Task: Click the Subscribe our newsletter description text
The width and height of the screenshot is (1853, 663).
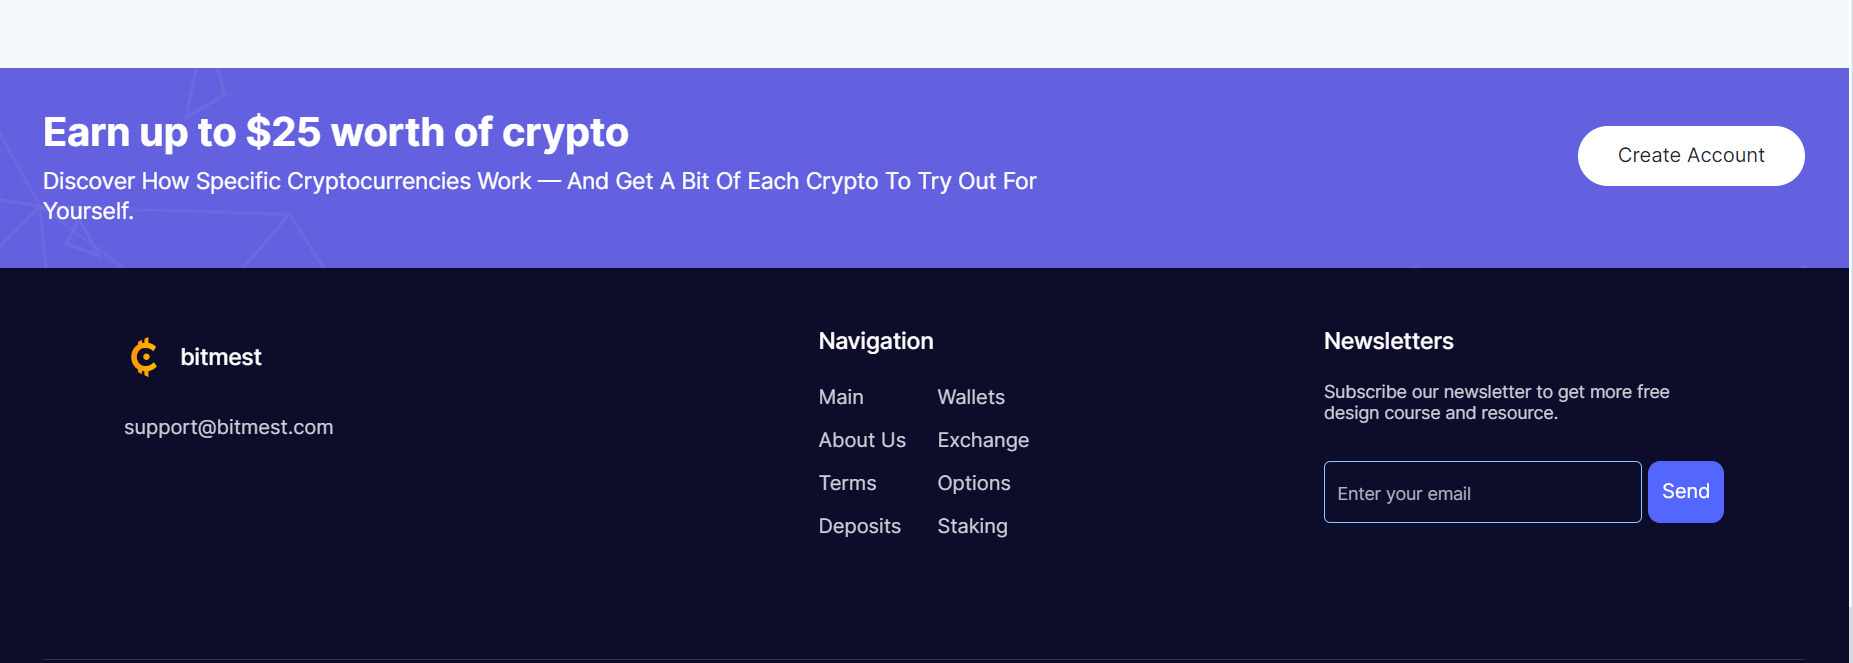Action: pyautogui.click(x=1496, y=402)
